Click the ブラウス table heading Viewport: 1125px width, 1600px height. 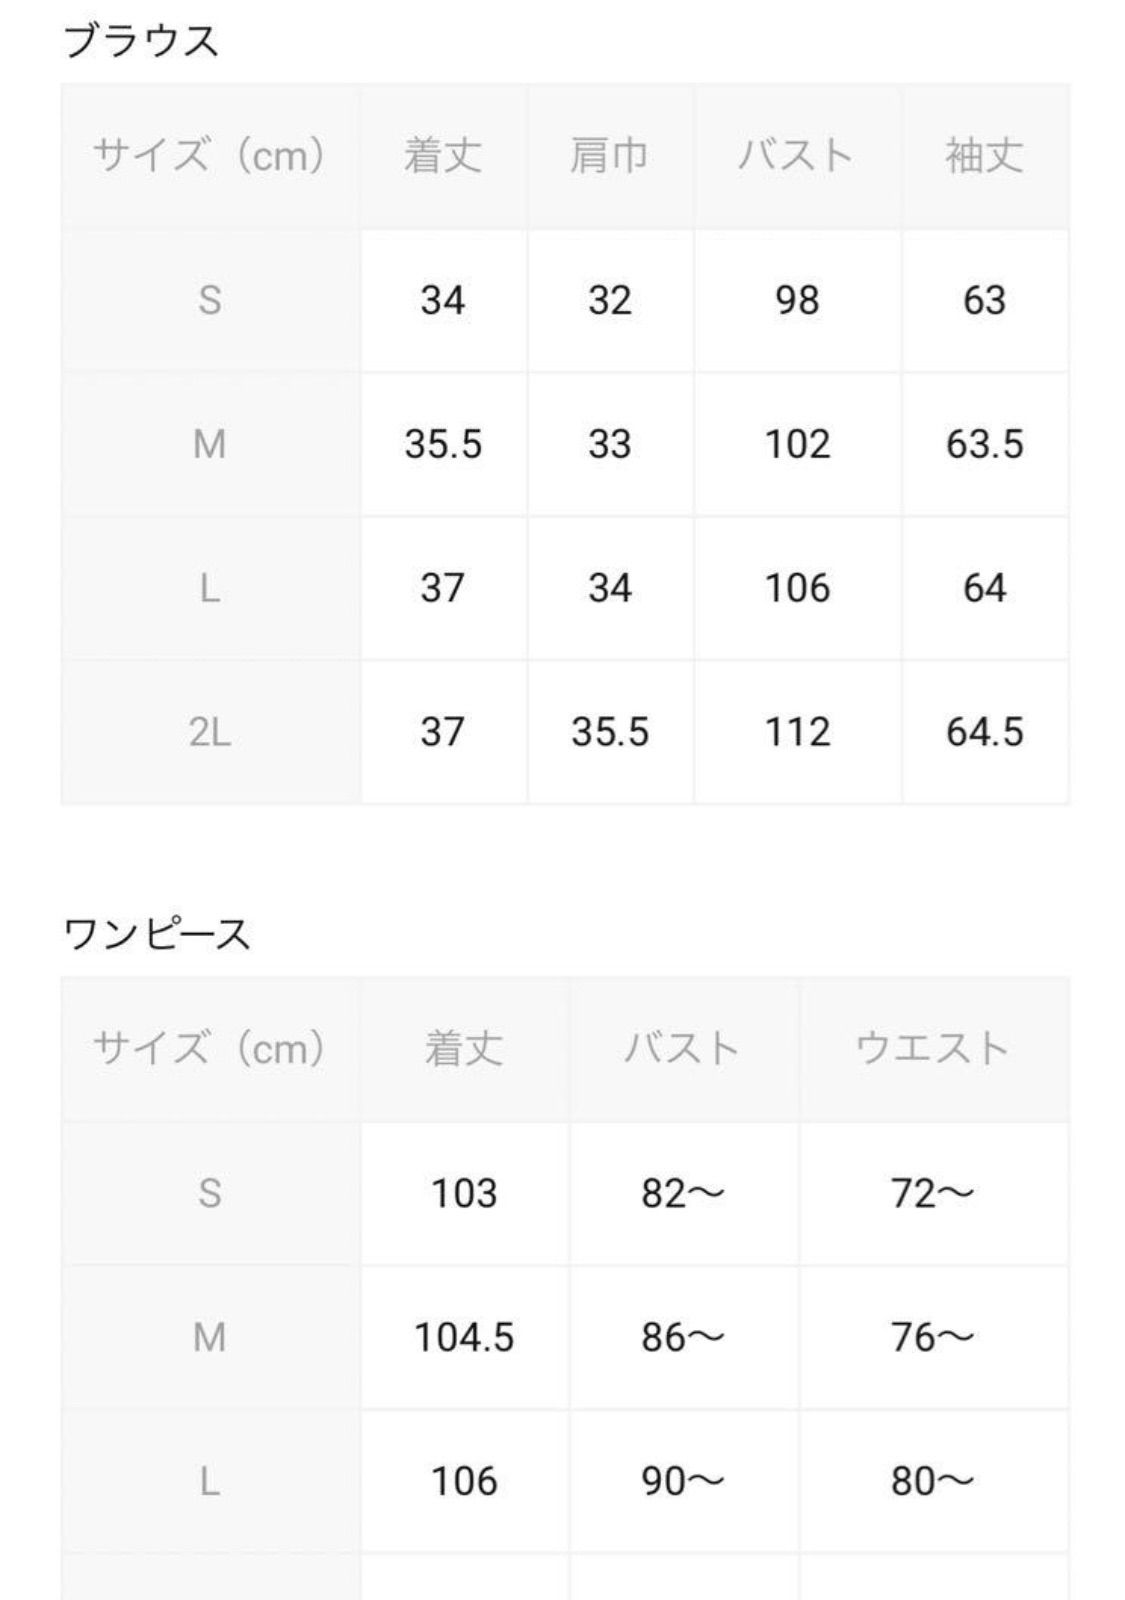coord(140,42)
